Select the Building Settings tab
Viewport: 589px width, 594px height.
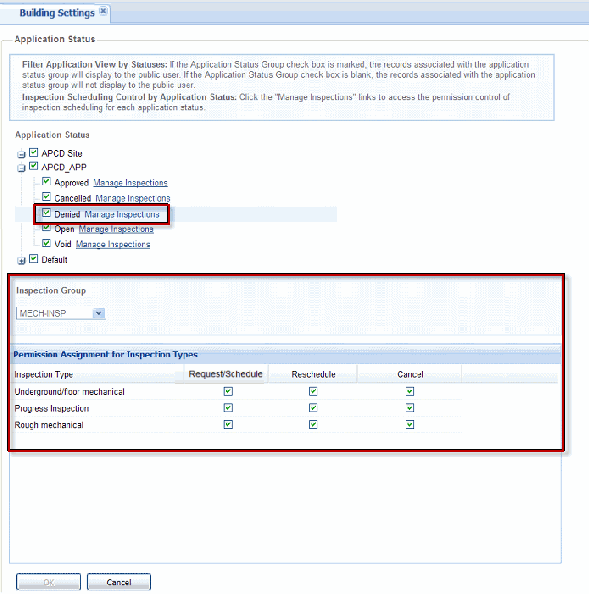point(57,13)
